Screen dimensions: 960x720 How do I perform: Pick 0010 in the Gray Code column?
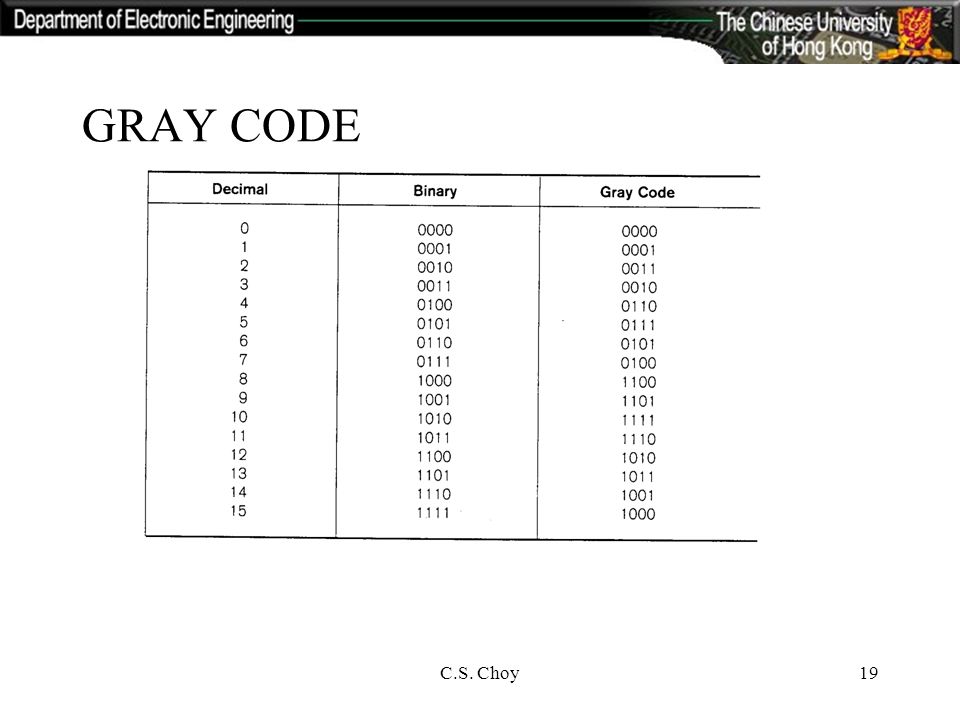pyautogui.click(x=639, y=288)
